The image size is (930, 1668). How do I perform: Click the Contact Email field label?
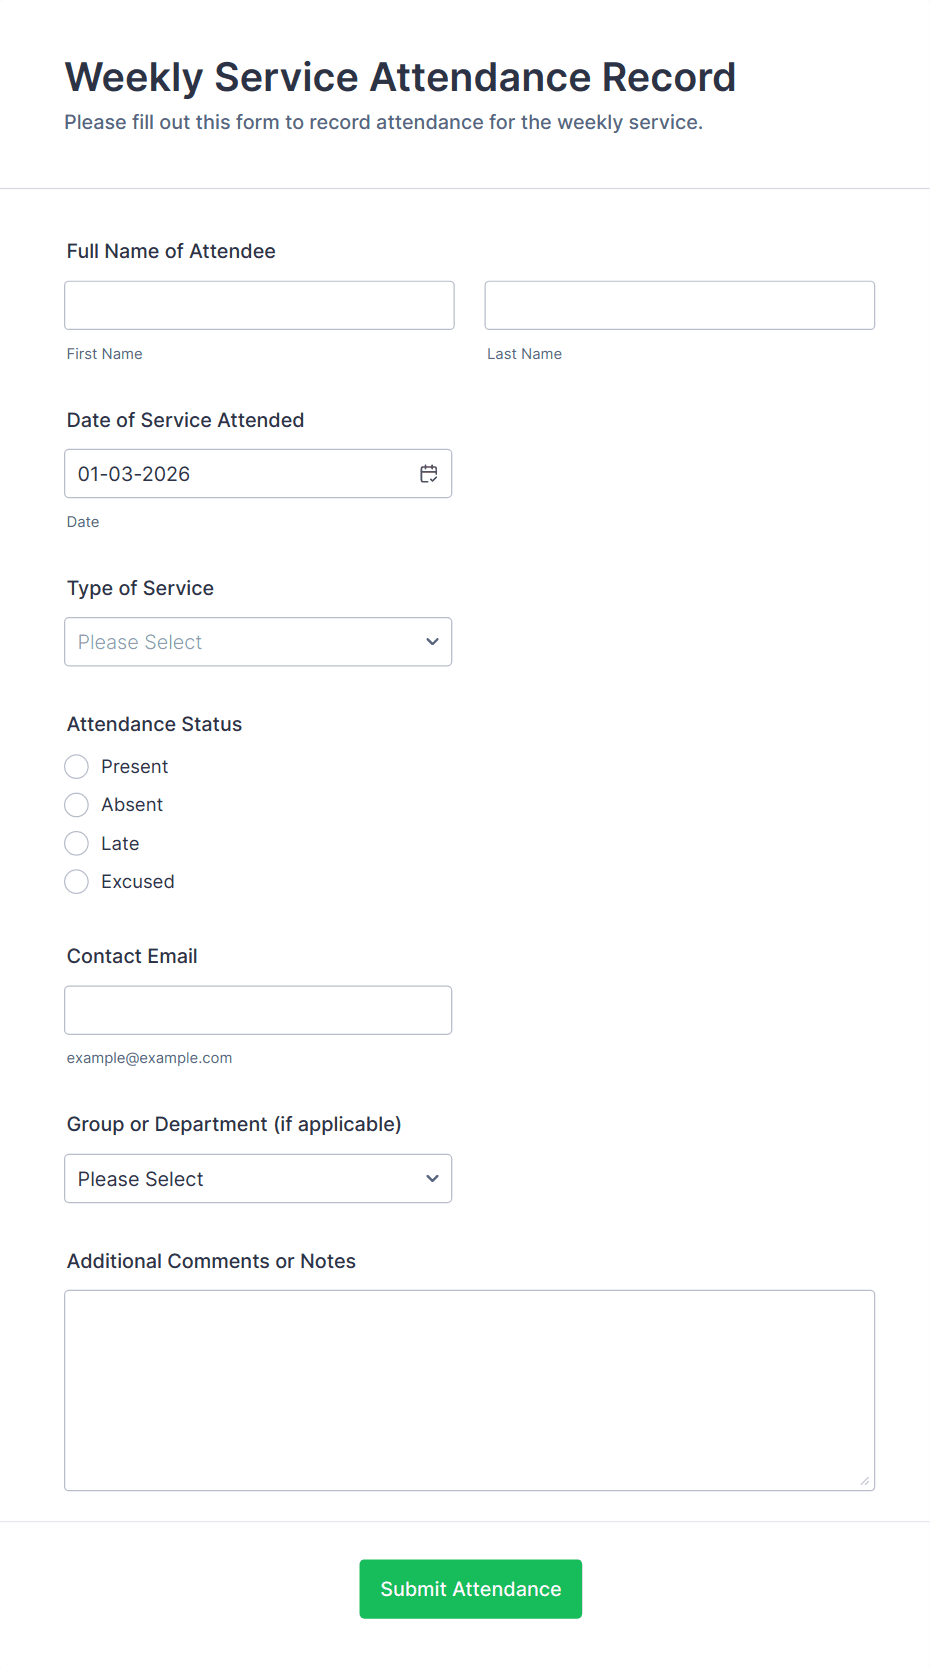pyautogui.click(x=132, y=956)
